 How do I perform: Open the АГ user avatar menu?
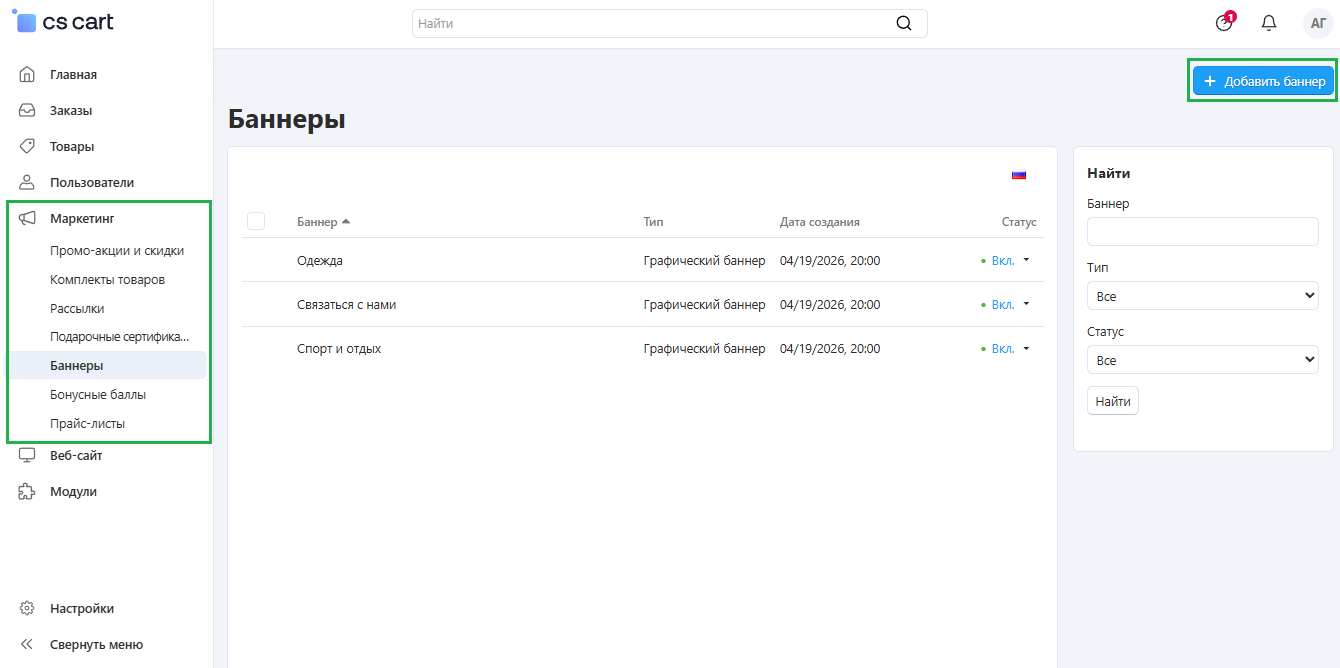tap(1318, 23)
